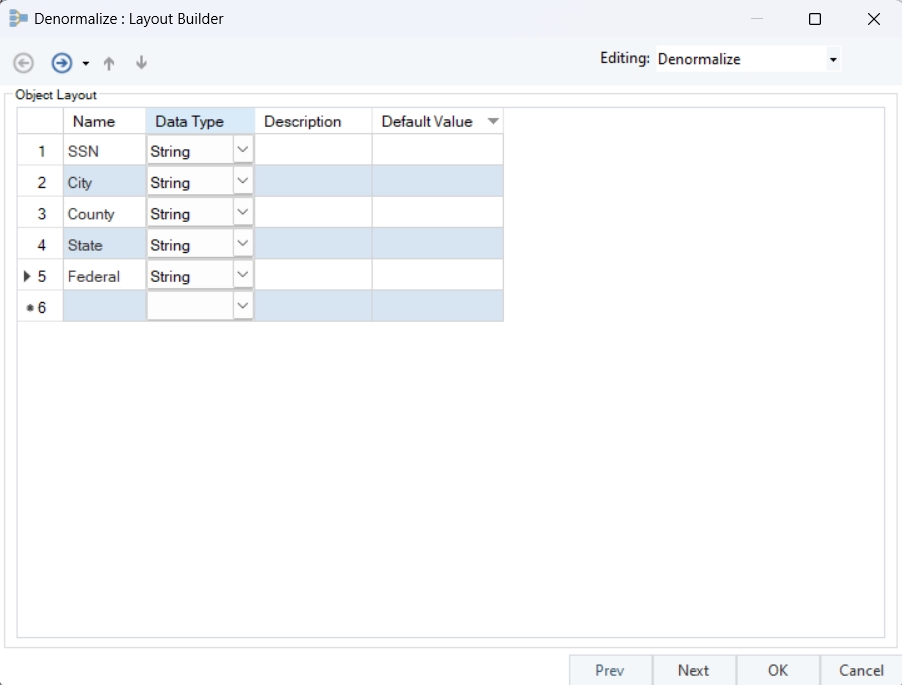The height and width of the screenshot is (685, 902).
Task: Open the forward arrow's small dropdown caret
Action: pyautogui.click(x=86, y=64)
